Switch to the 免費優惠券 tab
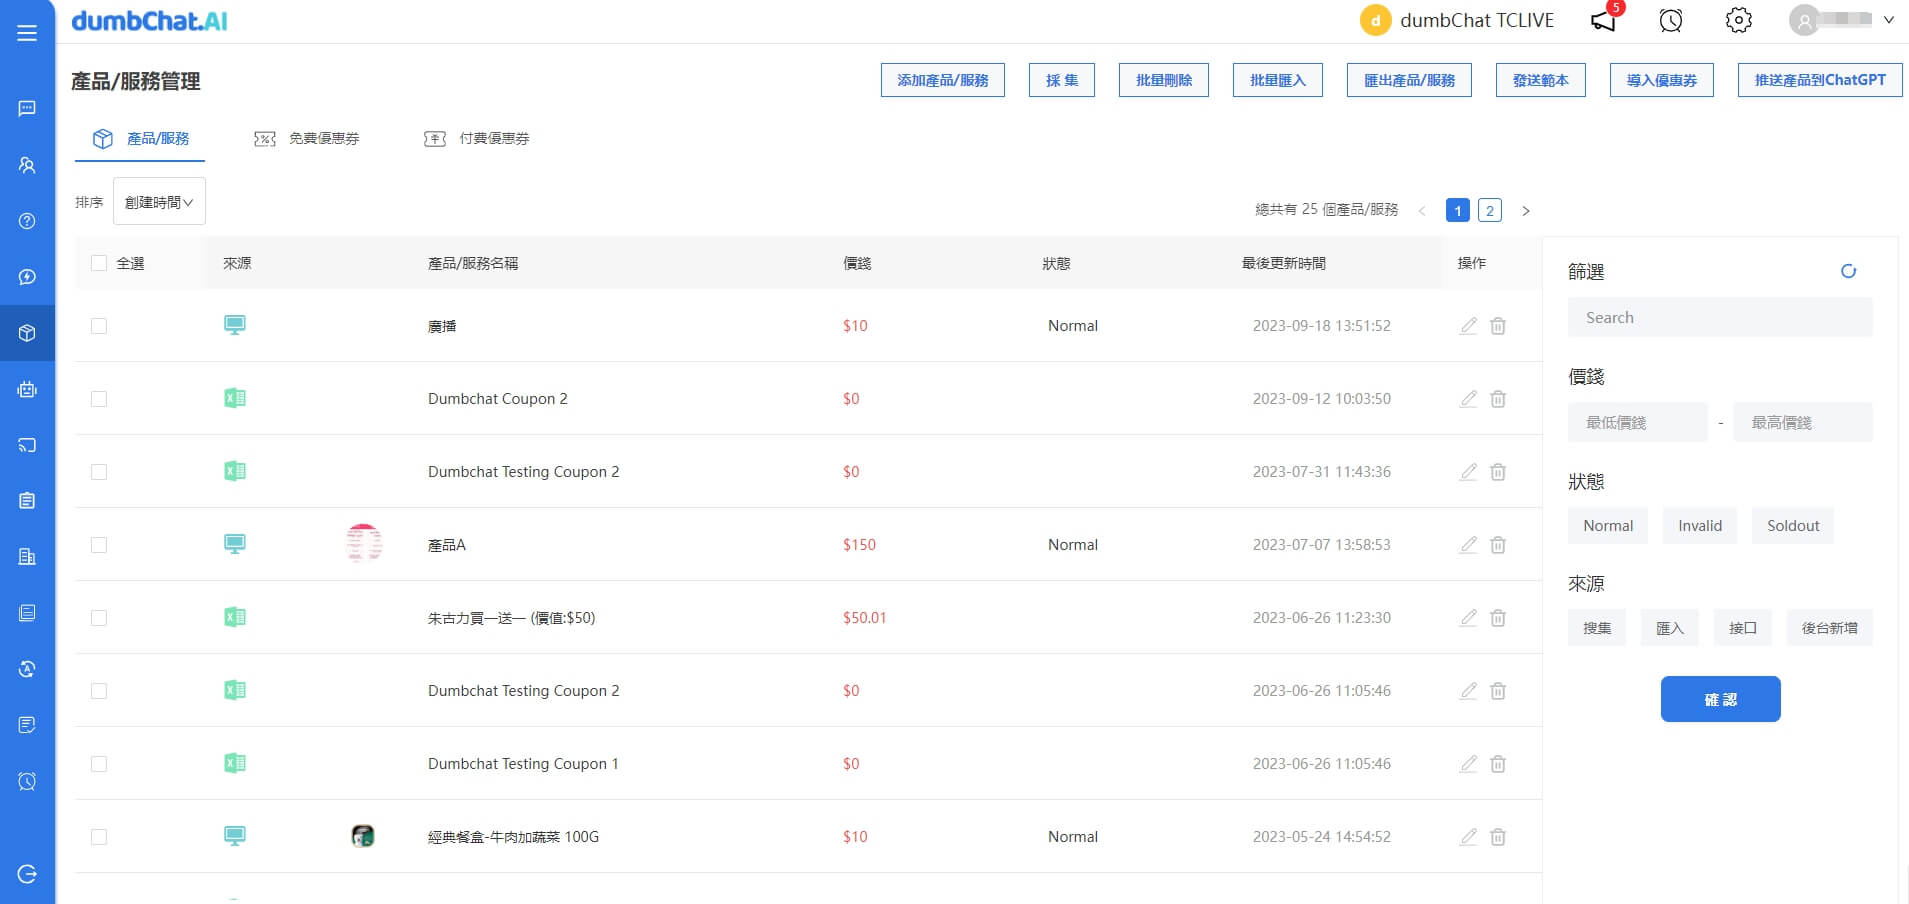Screen dimensions: 1909x904 (307, 139)
